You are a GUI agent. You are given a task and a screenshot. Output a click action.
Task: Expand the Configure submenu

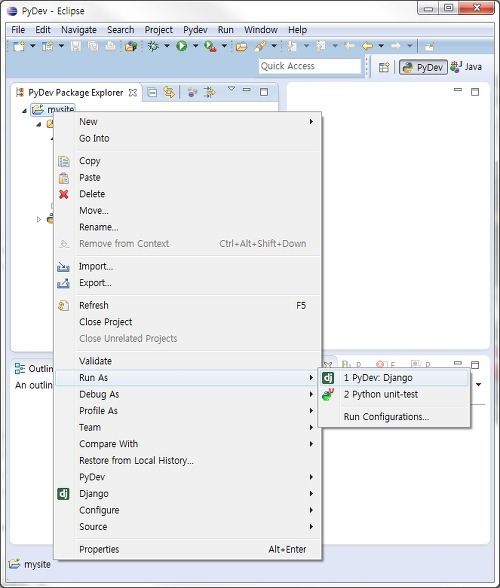tap(188, 510)
